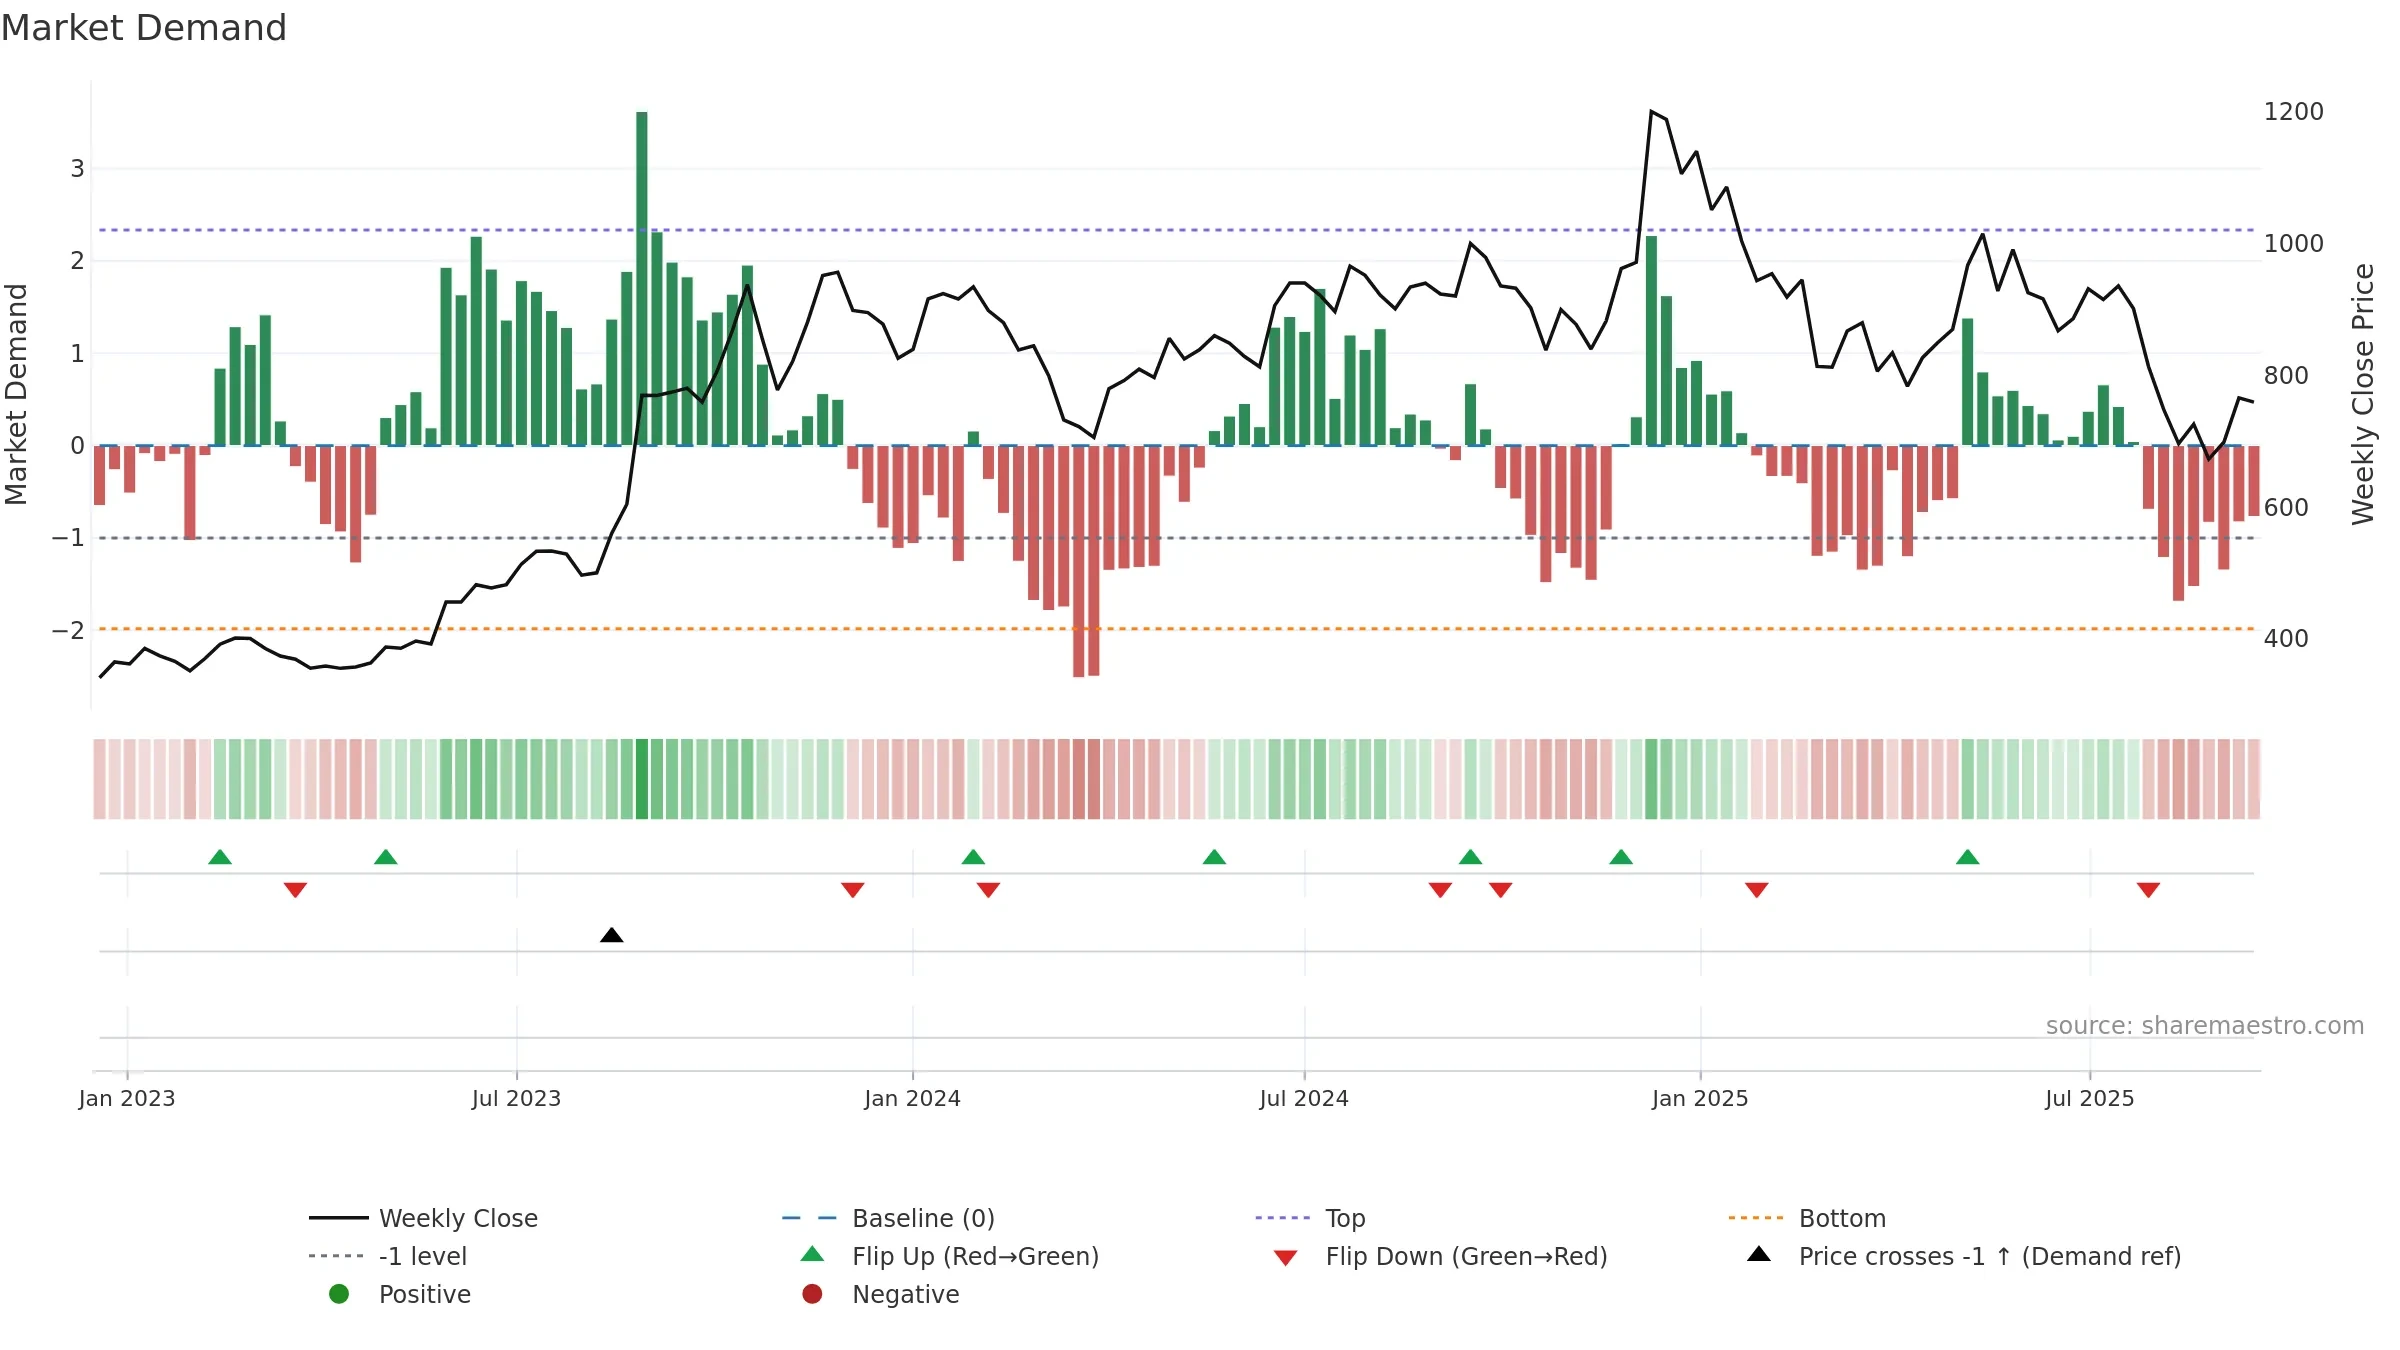
Task: Click the Weekly Close Price axis title
Action: 2363,394
